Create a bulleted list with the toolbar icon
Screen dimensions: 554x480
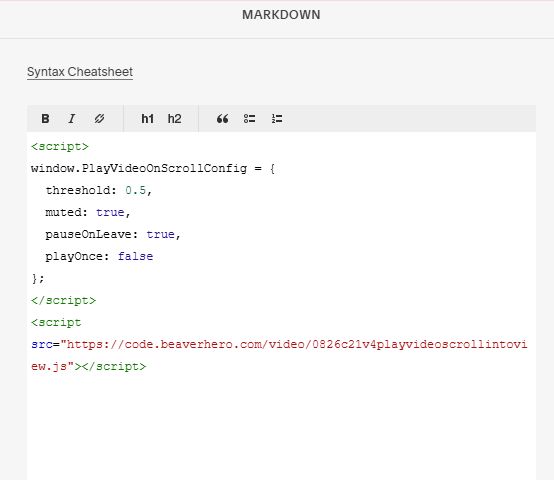pyautogui.click(x=249, y=119)
